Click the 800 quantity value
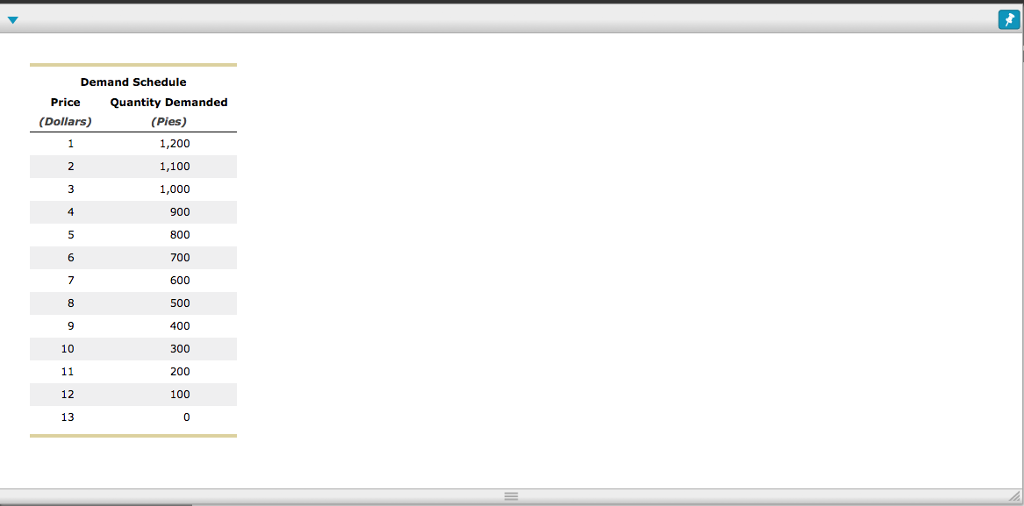Screen dimensions: 1024x506 [180, 235]
